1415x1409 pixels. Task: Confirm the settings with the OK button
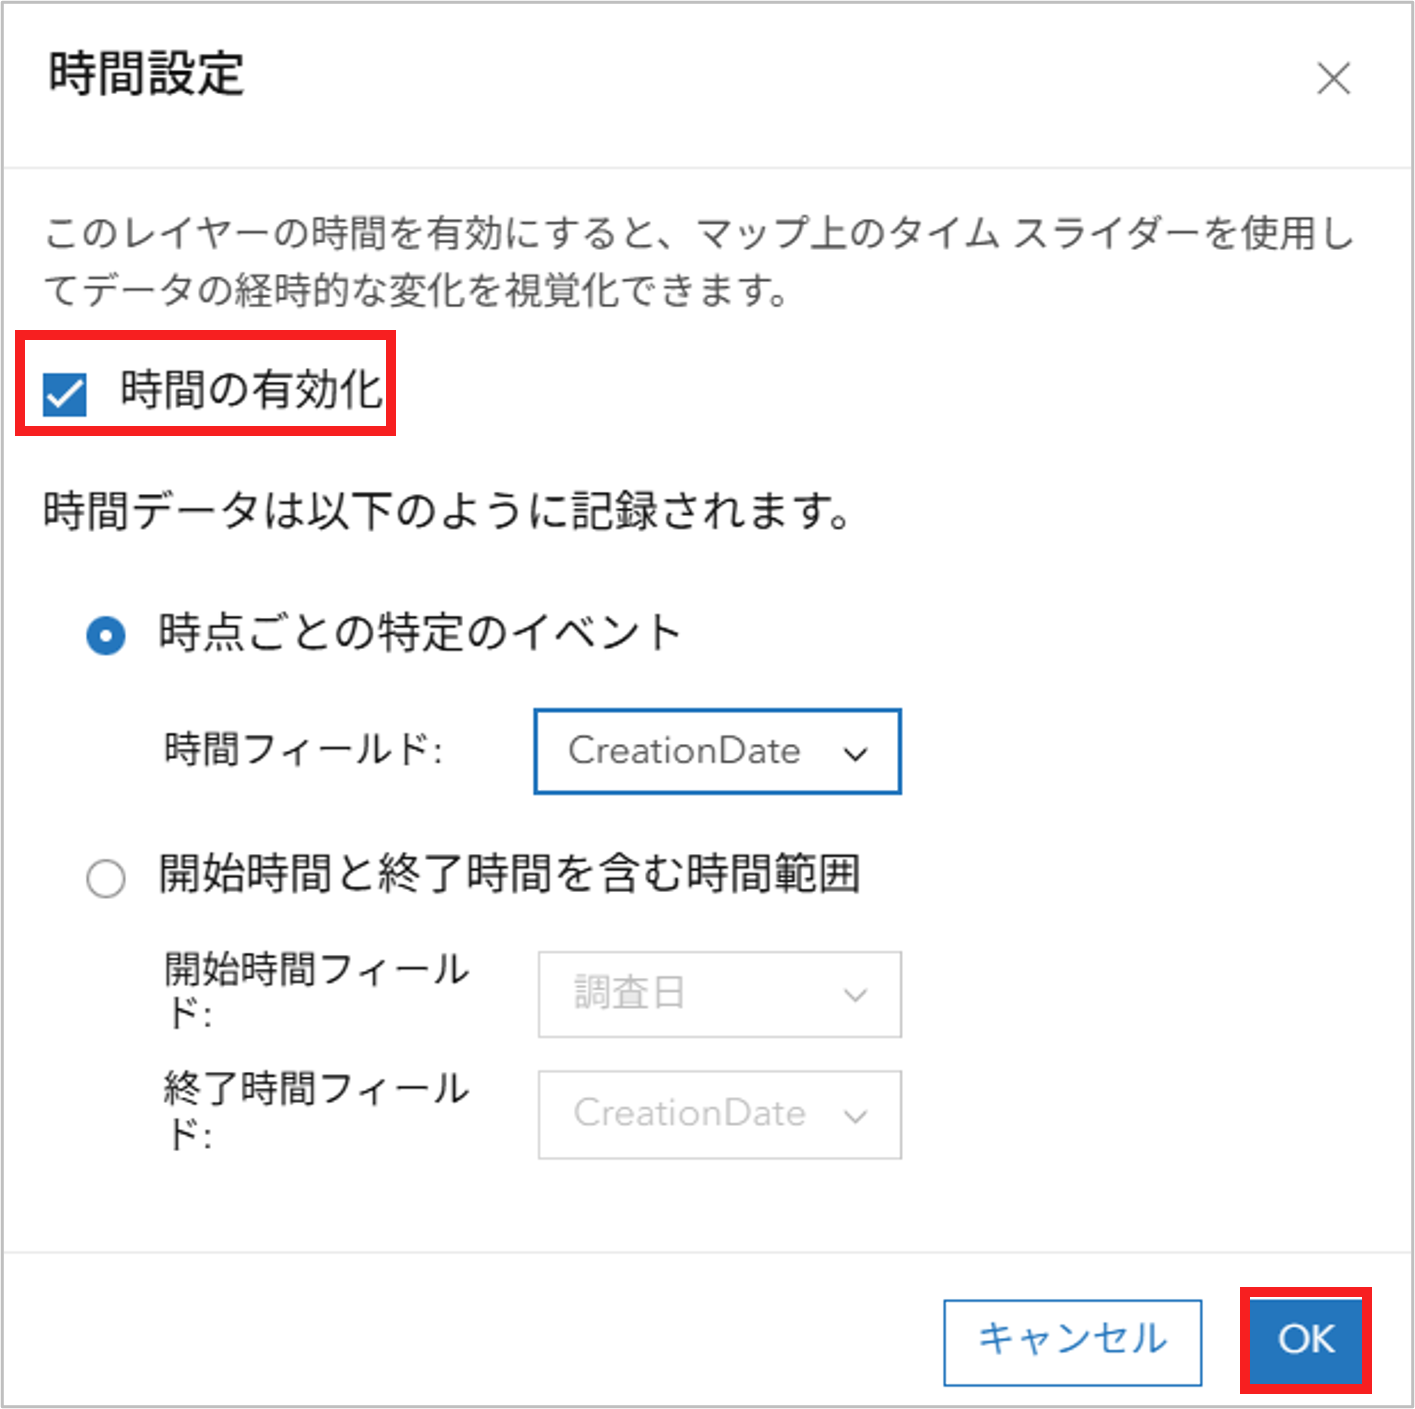pos(1306,1340)
